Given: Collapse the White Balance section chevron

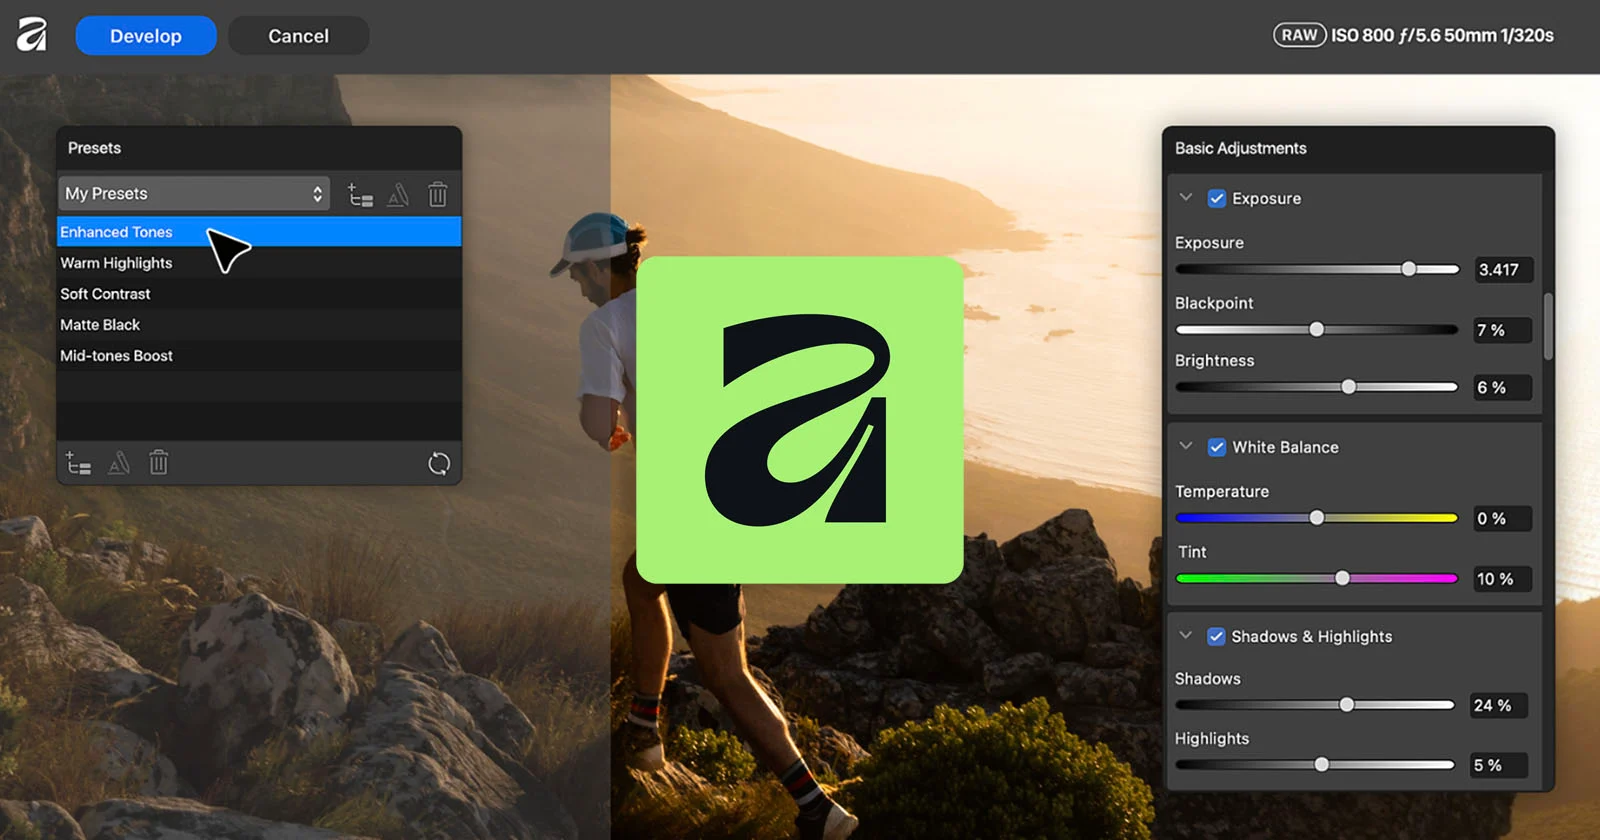Looking at the screenshot, I should tap(1186, 447).
